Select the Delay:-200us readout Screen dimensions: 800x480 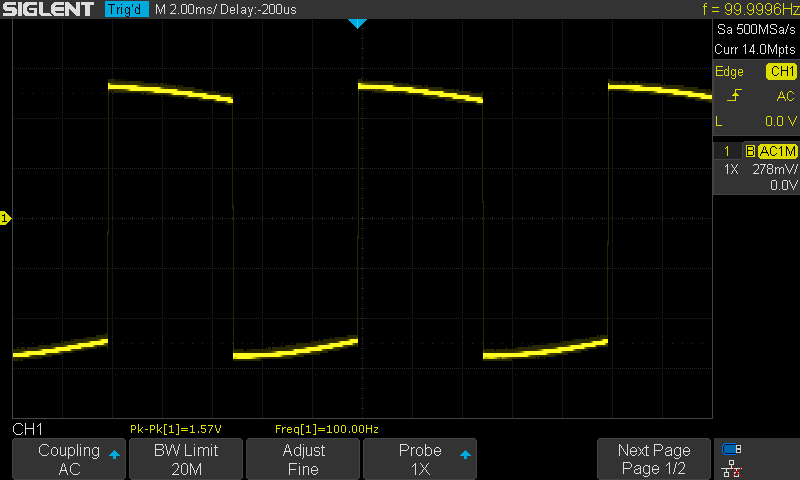pos(258,9)
